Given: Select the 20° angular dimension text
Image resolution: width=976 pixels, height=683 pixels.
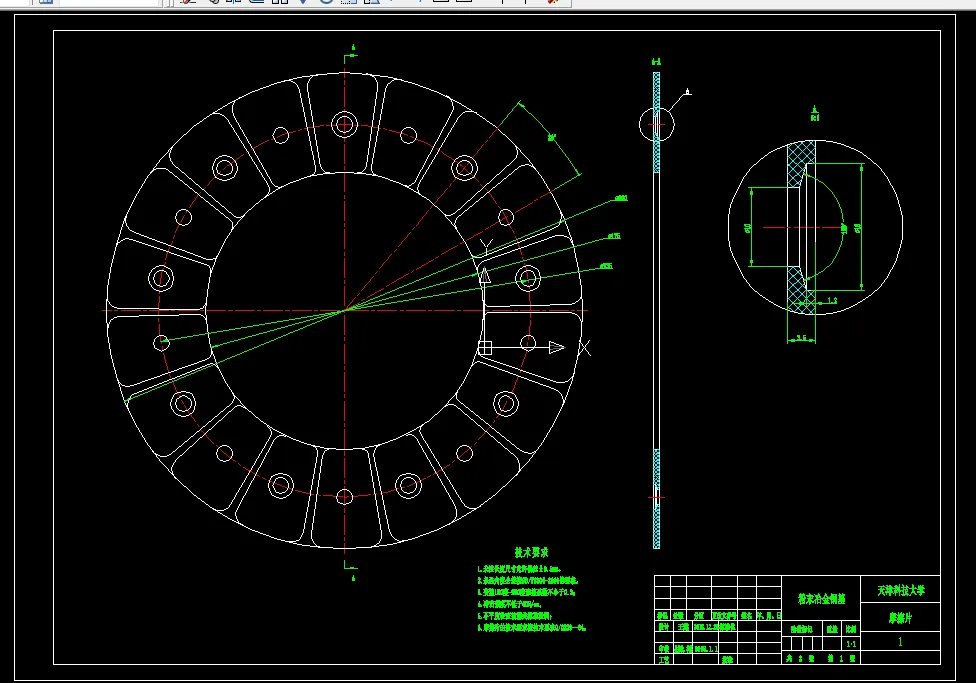Looking at the screenshot, I should (x=551, y=136).
